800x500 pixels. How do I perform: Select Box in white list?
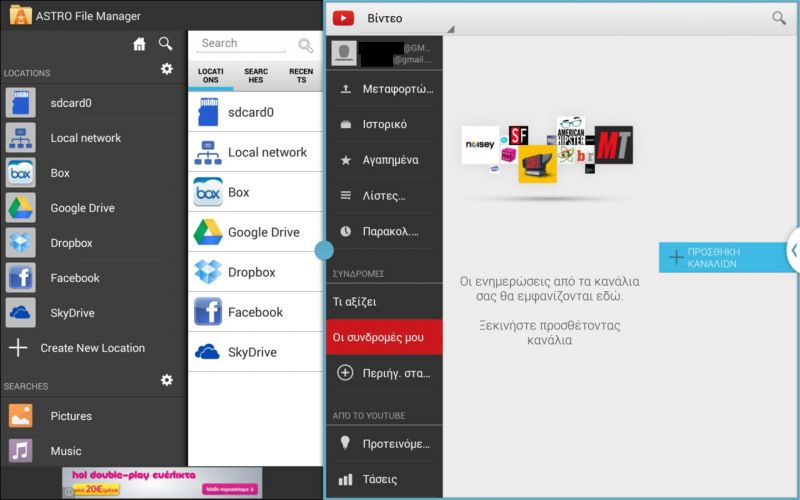click(x=256, y=192)
